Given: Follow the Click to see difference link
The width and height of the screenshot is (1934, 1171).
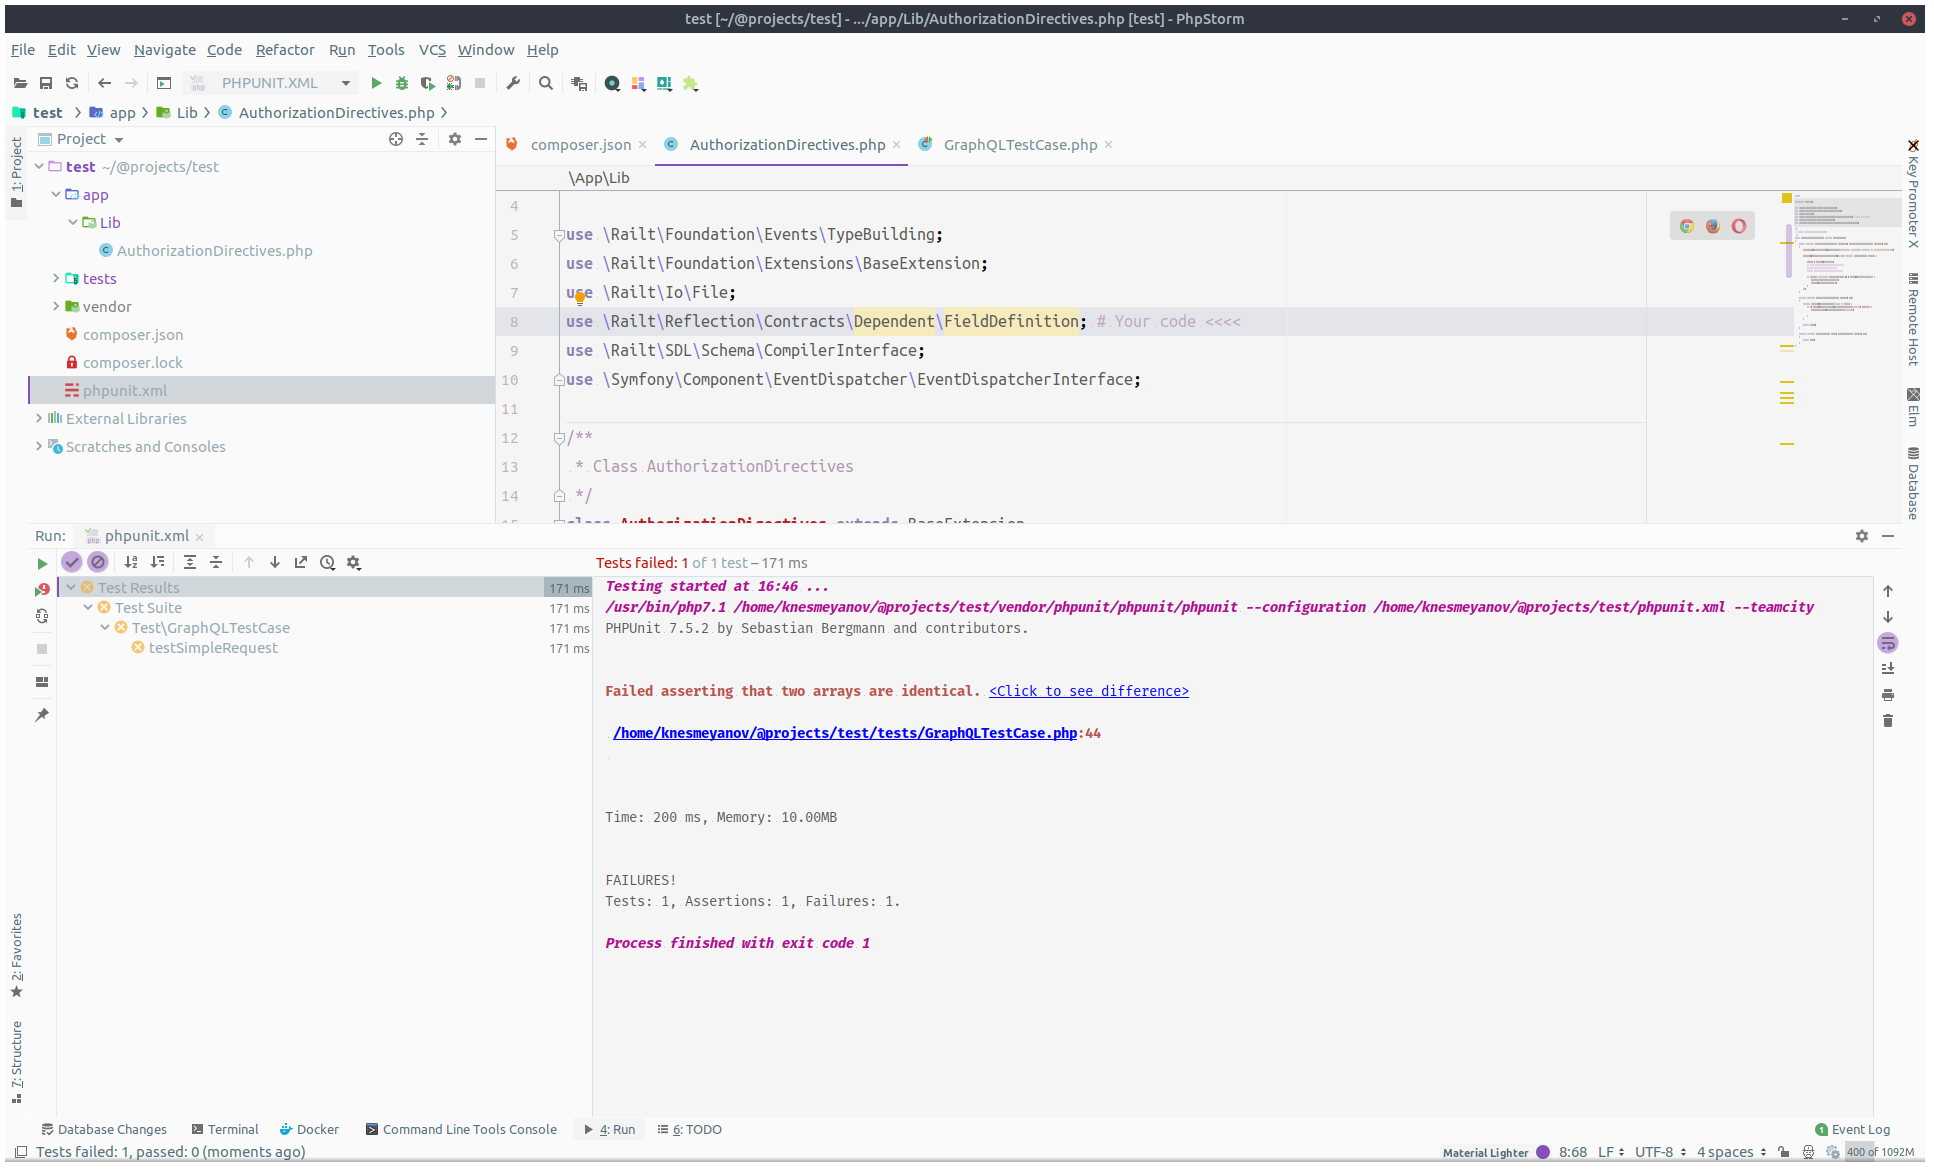Looking at the screenshot, I should pyautogui.click(x=1088, y=690).
